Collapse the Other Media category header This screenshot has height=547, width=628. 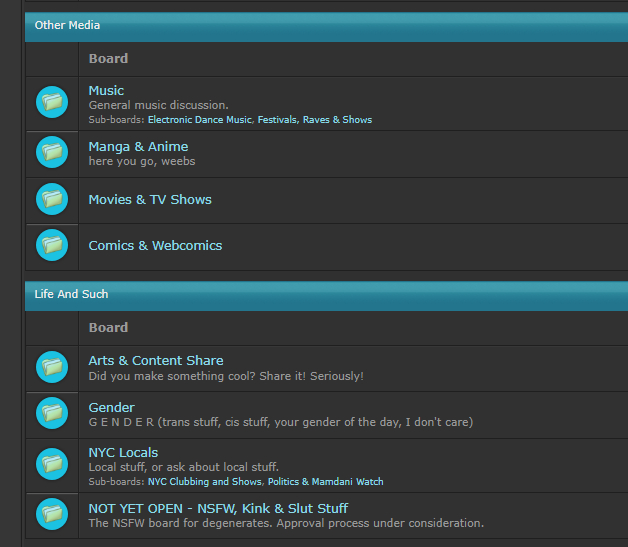pyautogui.click(x=67, y=25)
